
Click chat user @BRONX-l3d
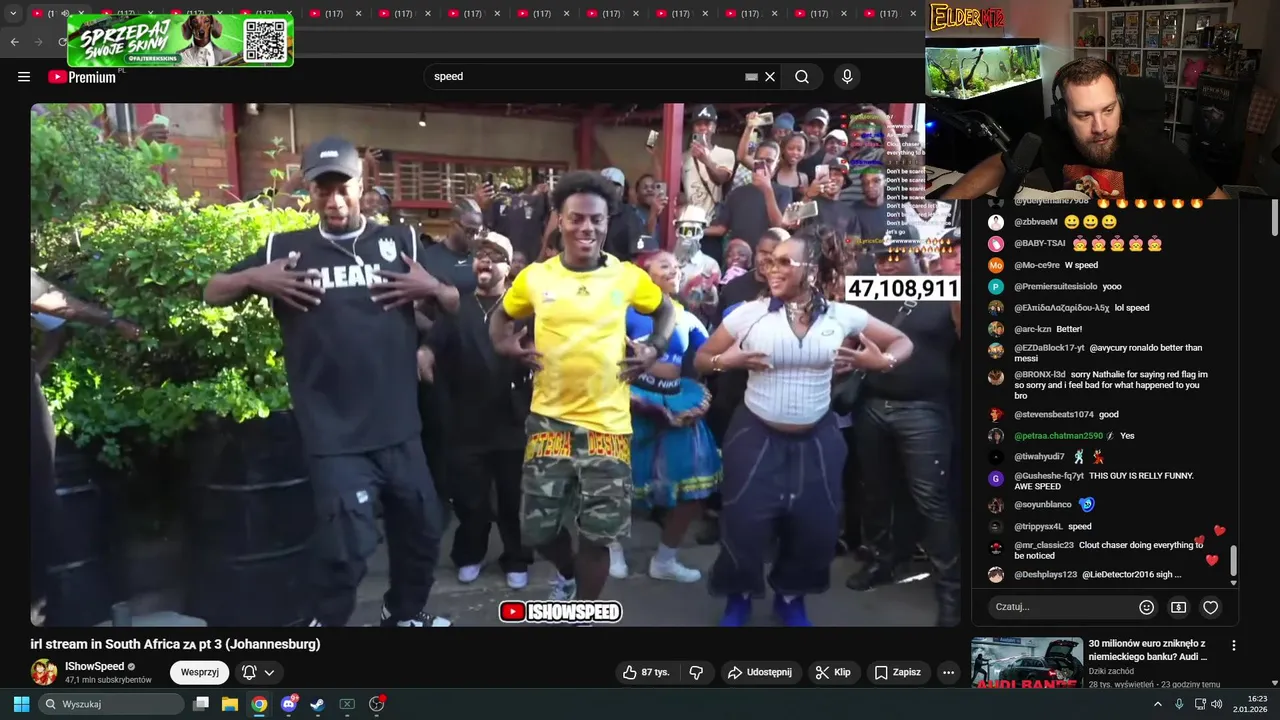[1040, 374]
